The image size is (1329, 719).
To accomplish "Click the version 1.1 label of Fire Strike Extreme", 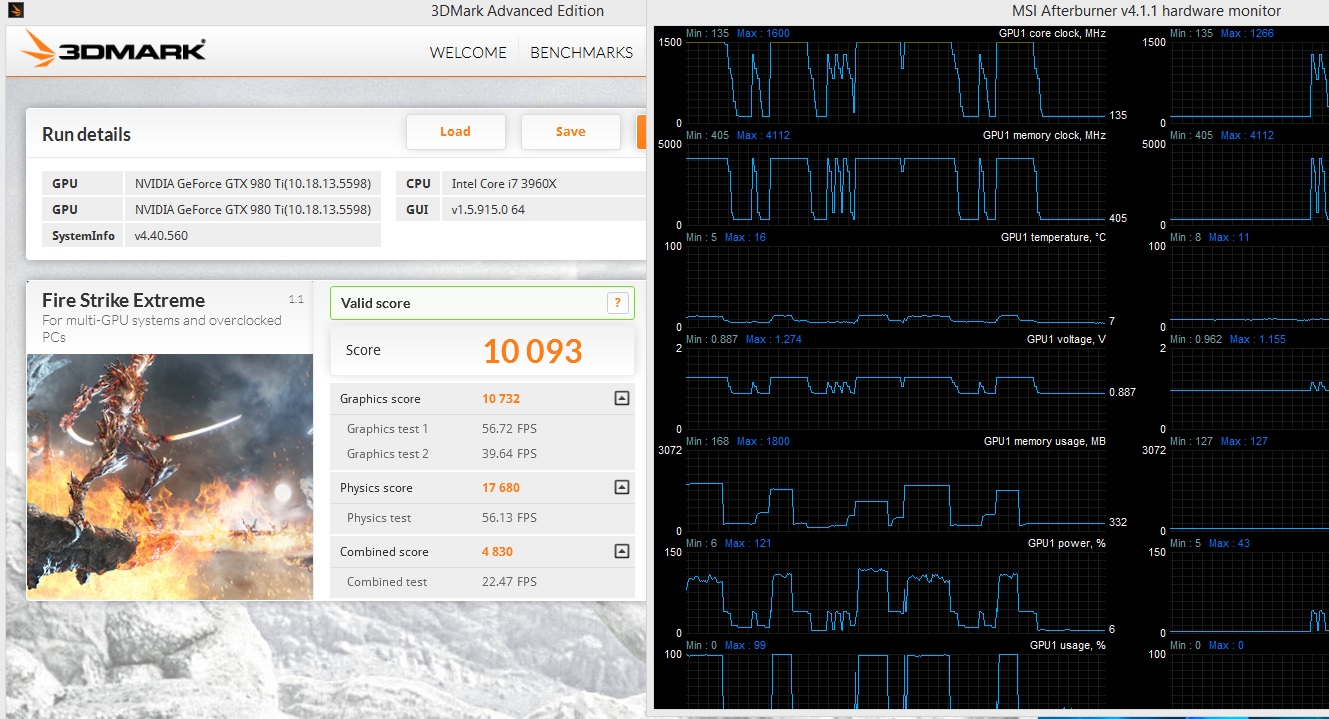I will click(296, 299).
